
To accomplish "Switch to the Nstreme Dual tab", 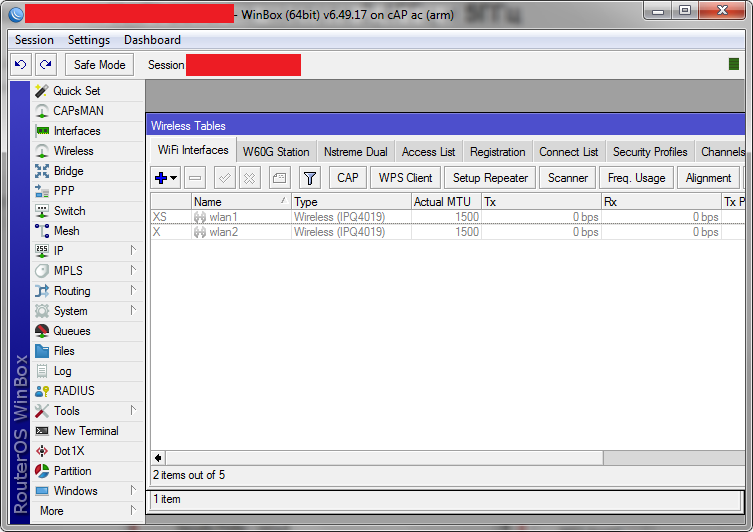I will coord(356,152).
